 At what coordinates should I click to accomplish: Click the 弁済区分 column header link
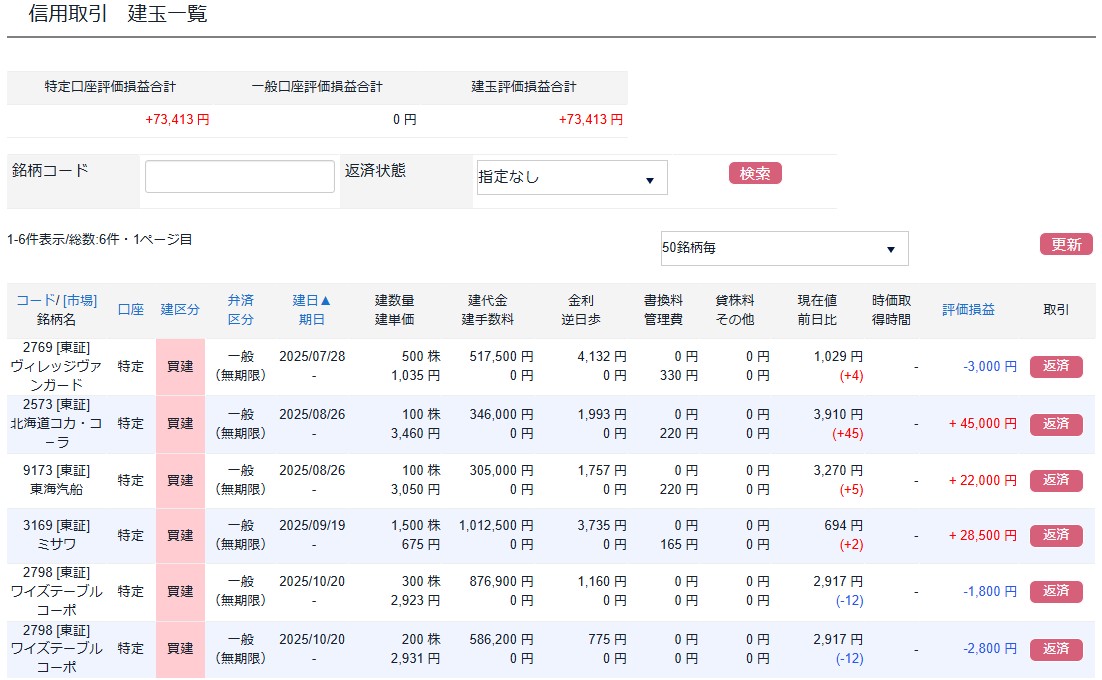[x=240, y=307]
